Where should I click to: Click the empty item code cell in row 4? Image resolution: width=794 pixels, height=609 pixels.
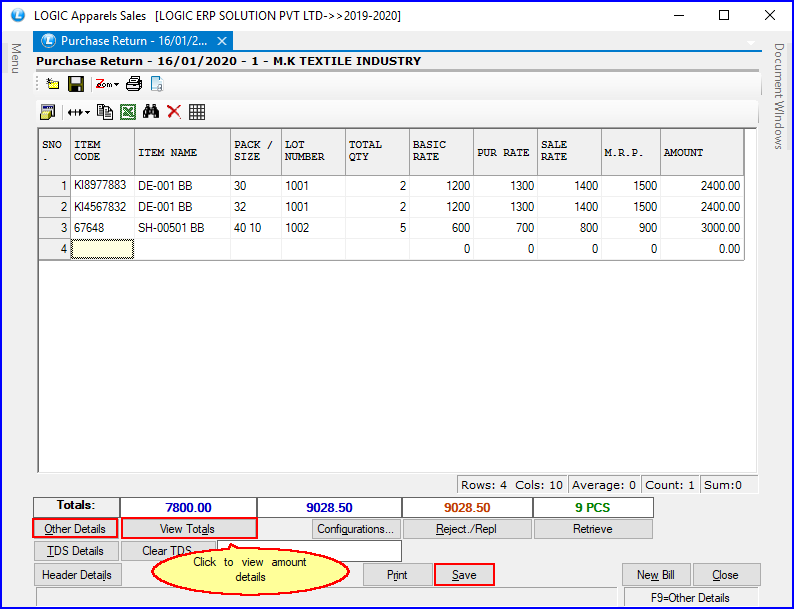[x=102, y=249]
